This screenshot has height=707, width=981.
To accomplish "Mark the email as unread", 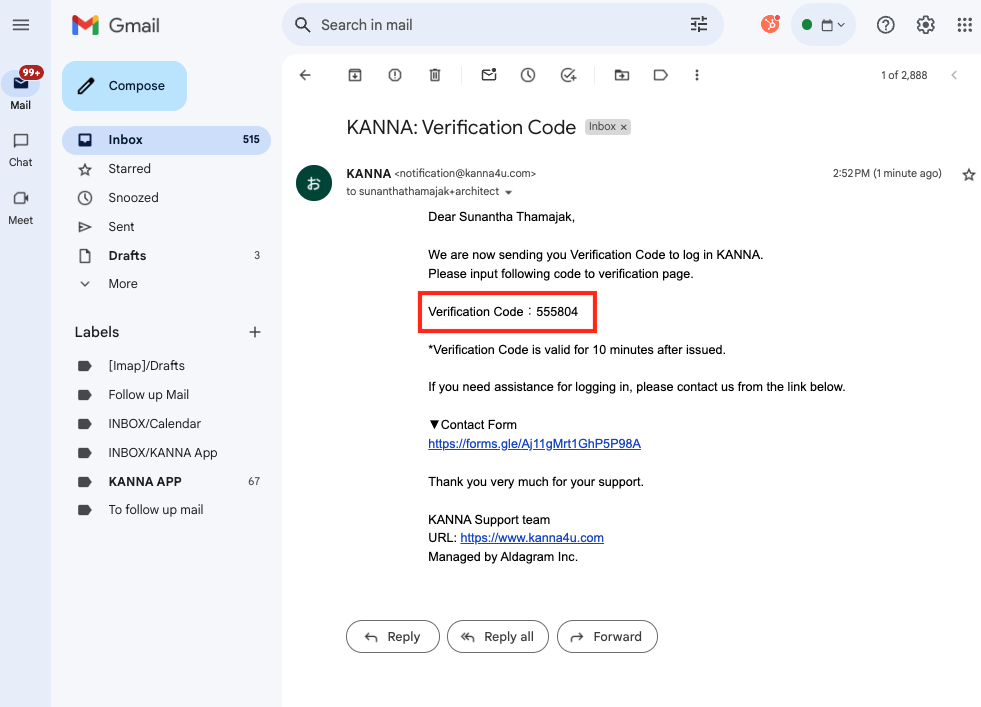I will (489, 75).
